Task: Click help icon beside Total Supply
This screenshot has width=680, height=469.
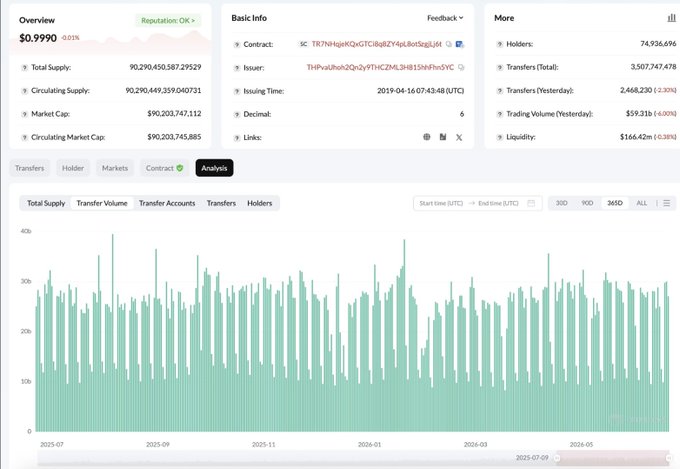Action: 25,68
